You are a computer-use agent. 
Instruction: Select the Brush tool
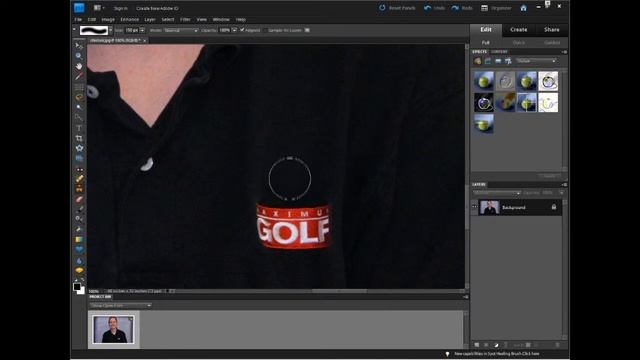tap(79, 209)
